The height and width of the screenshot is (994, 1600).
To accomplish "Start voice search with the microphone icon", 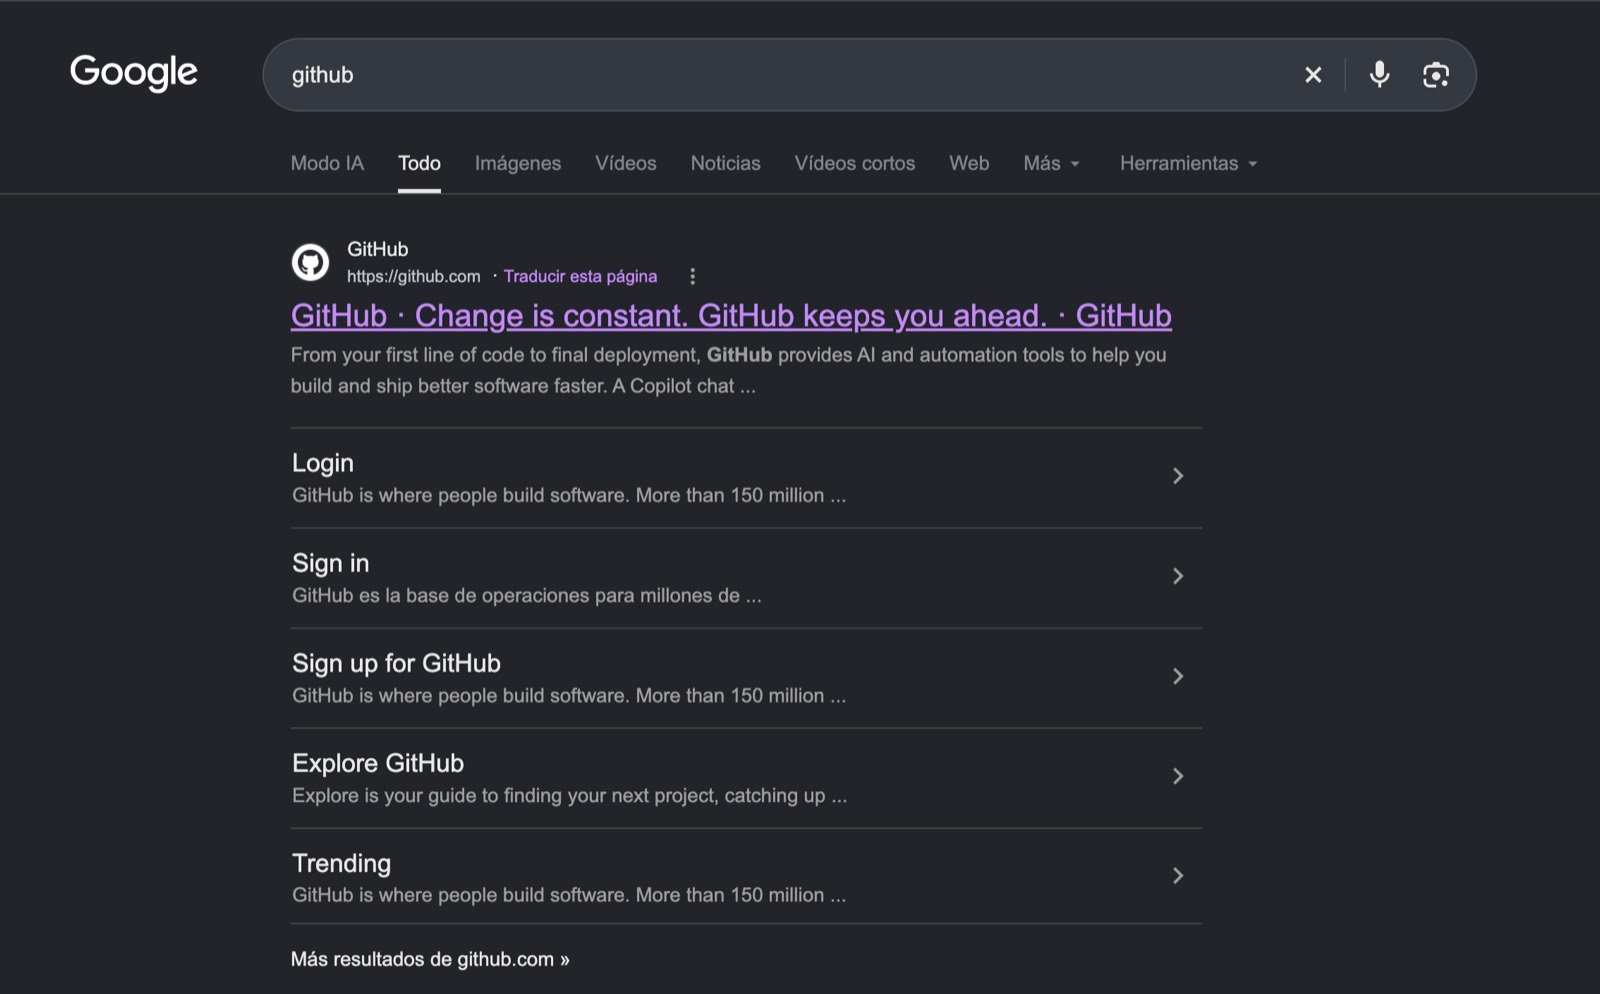I will pyautogui.click(x=1380, y=75).
